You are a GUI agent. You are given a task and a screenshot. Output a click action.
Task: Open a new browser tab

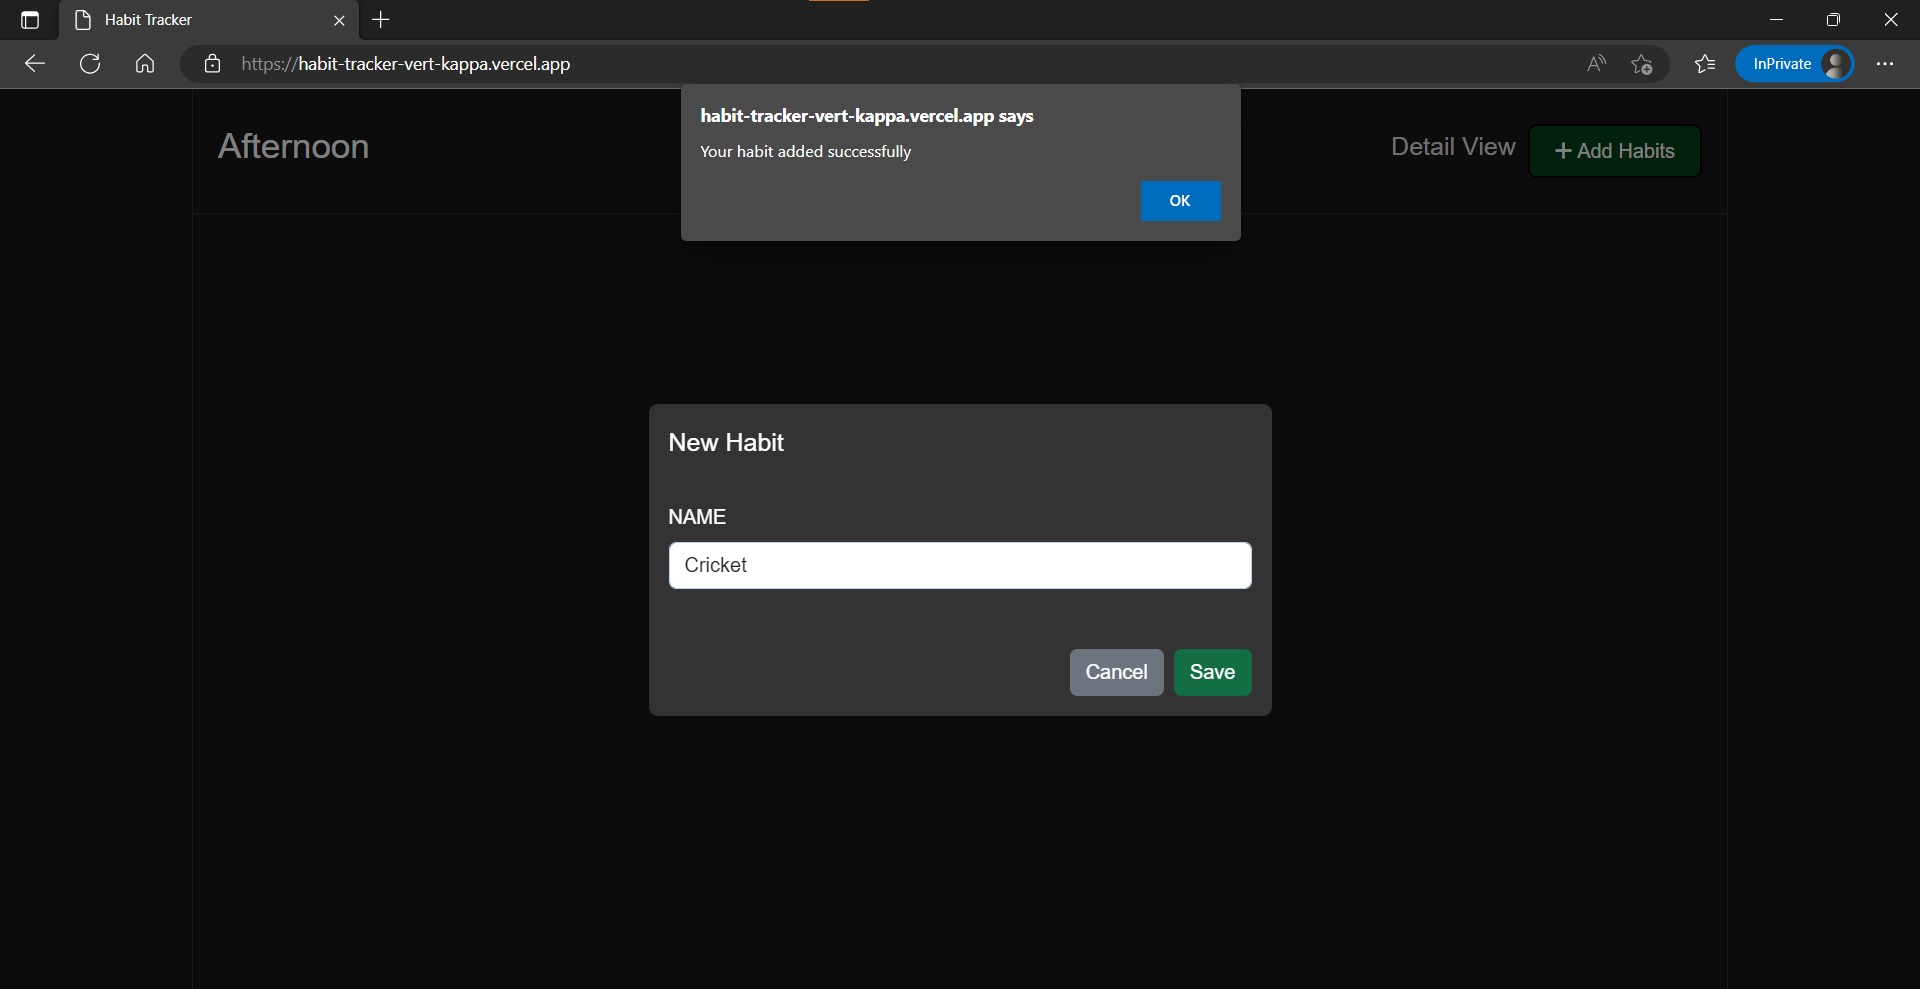380,19
